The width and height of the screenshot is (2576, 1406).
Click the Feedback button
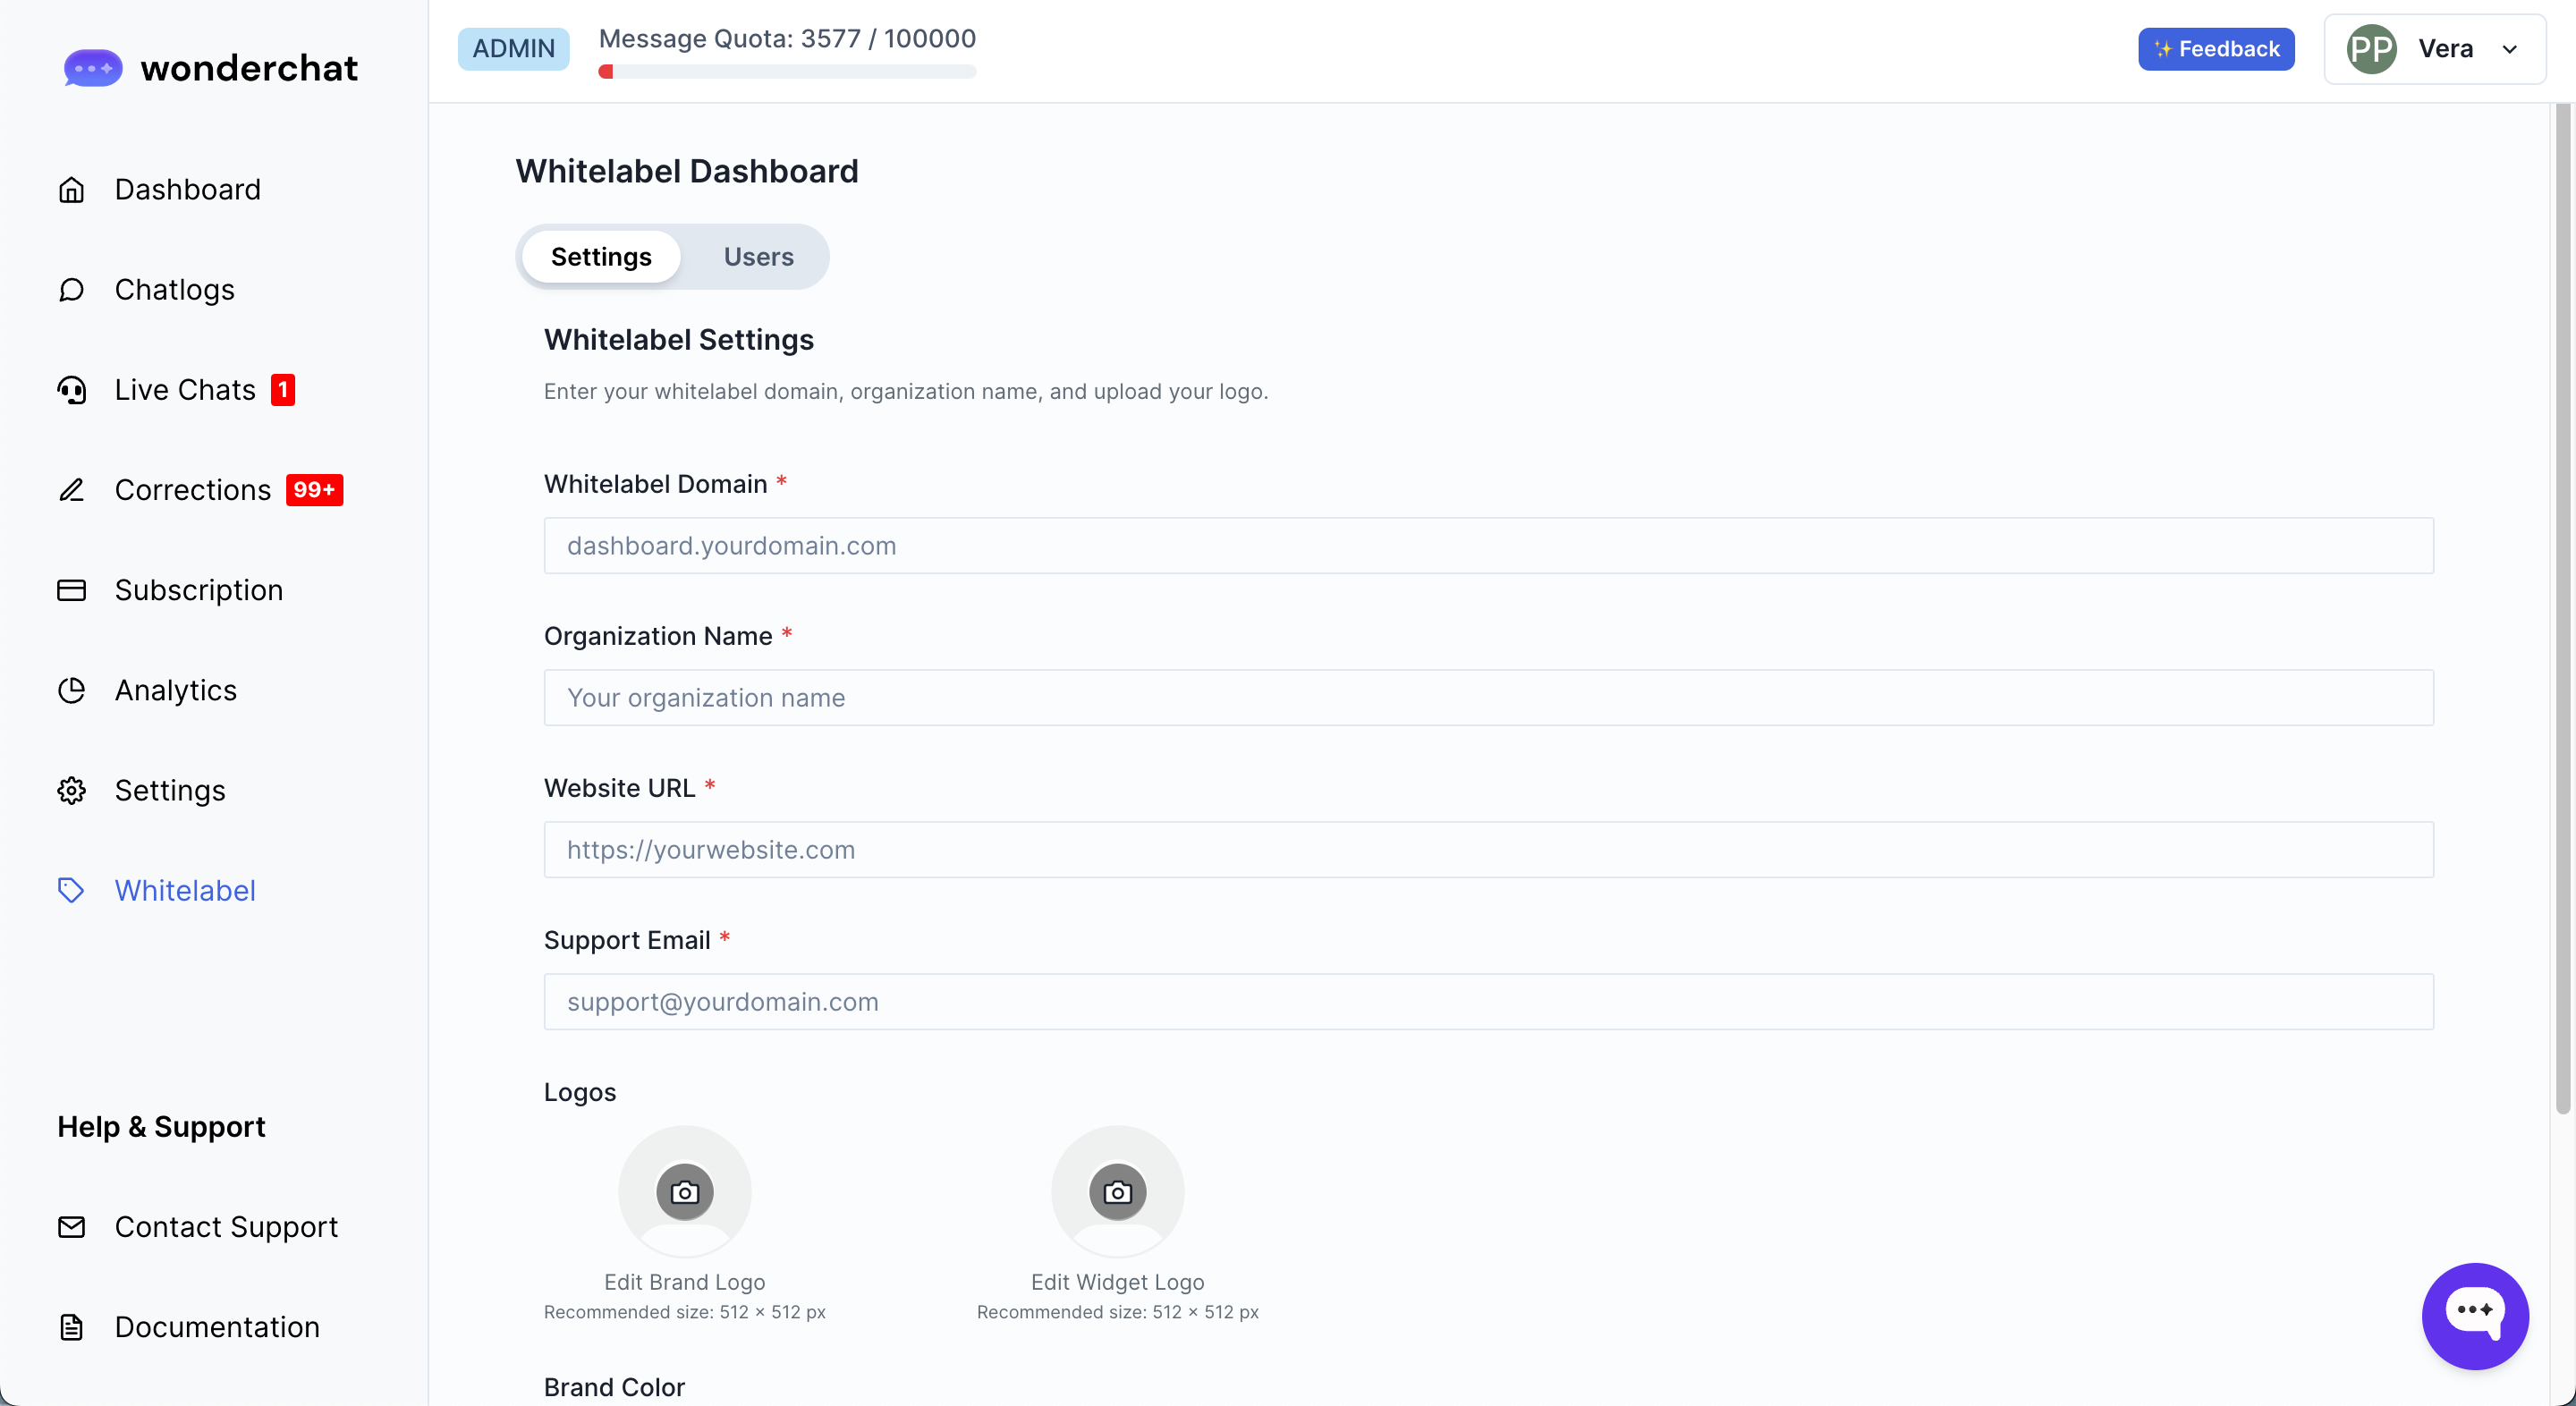coord(2216,49)
